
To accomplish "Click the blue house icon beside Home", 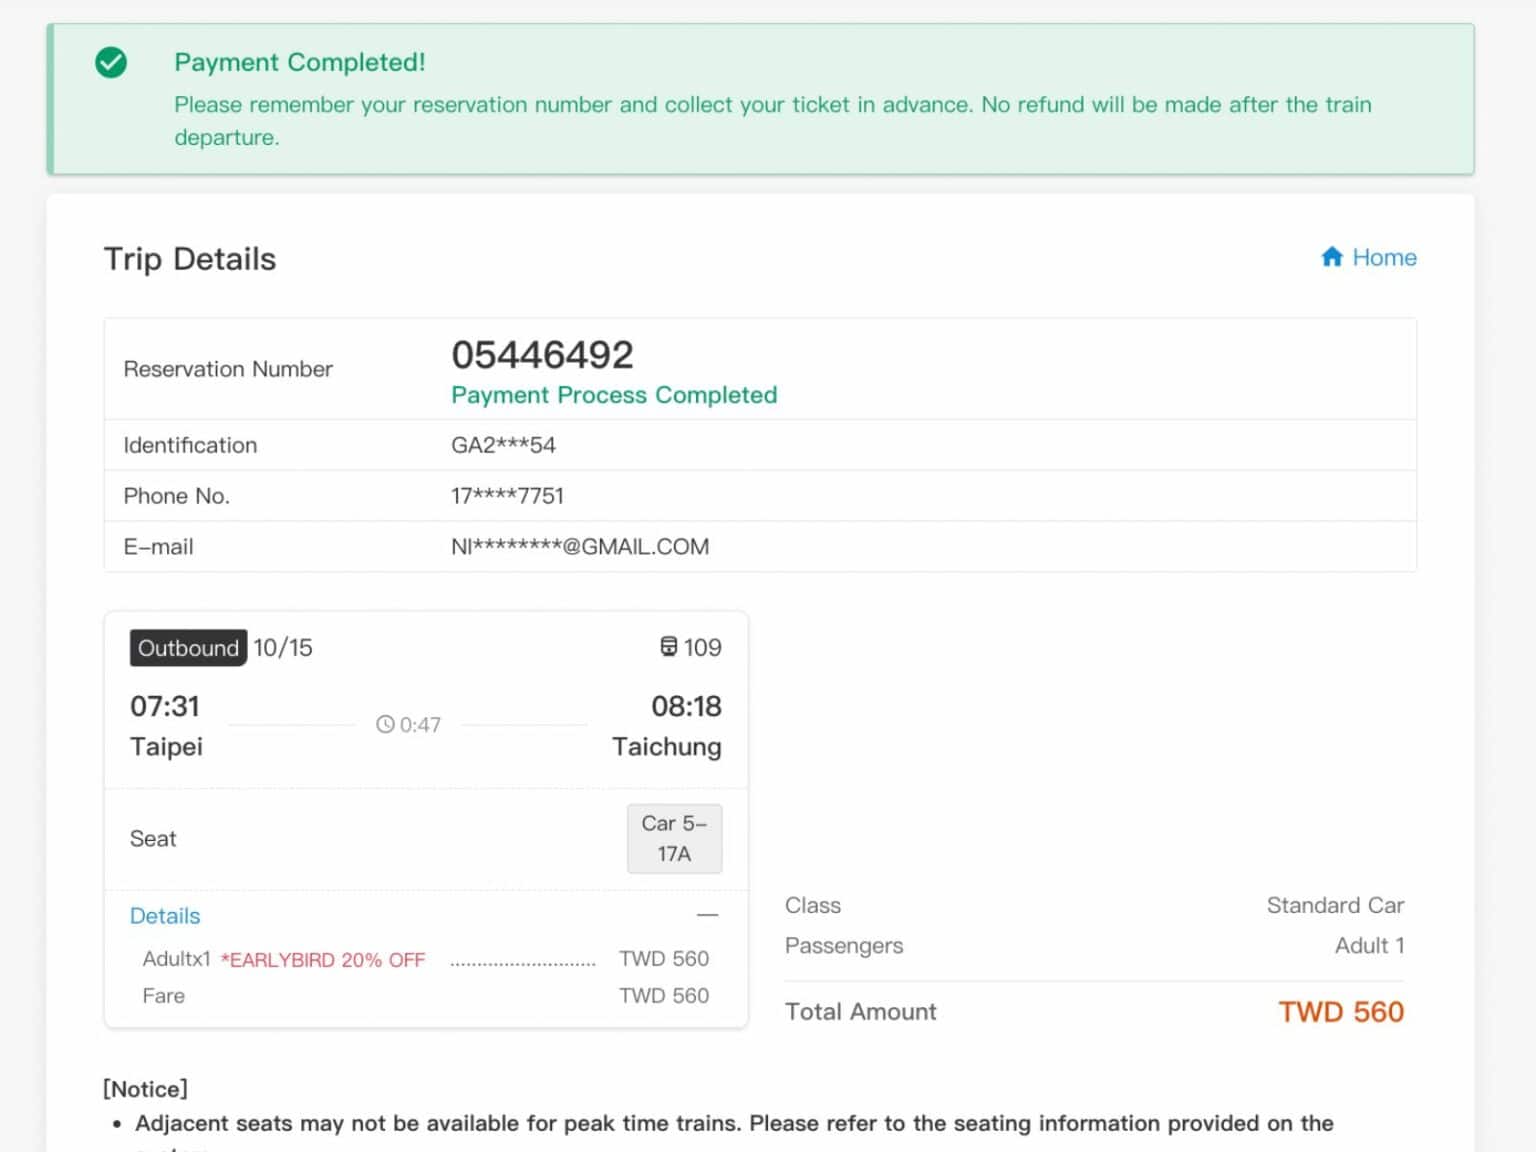I will coord(1331,257).
